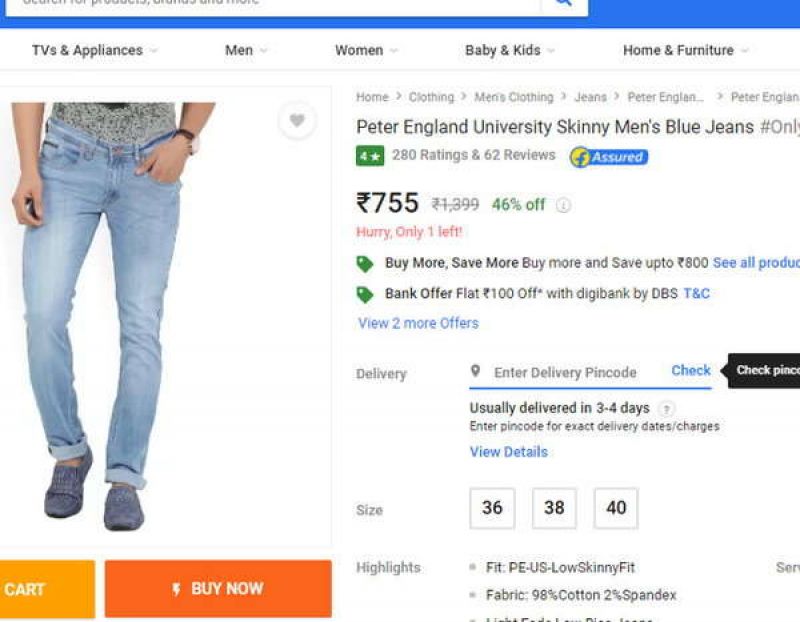This screenshot has height=622, width=800.
Task: Click the Enter Delivery Pincode field
Action: [x=560, y=372]
